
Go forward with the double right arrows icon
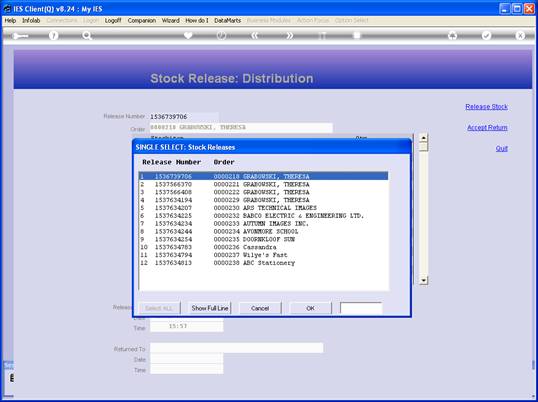point(289,35)
